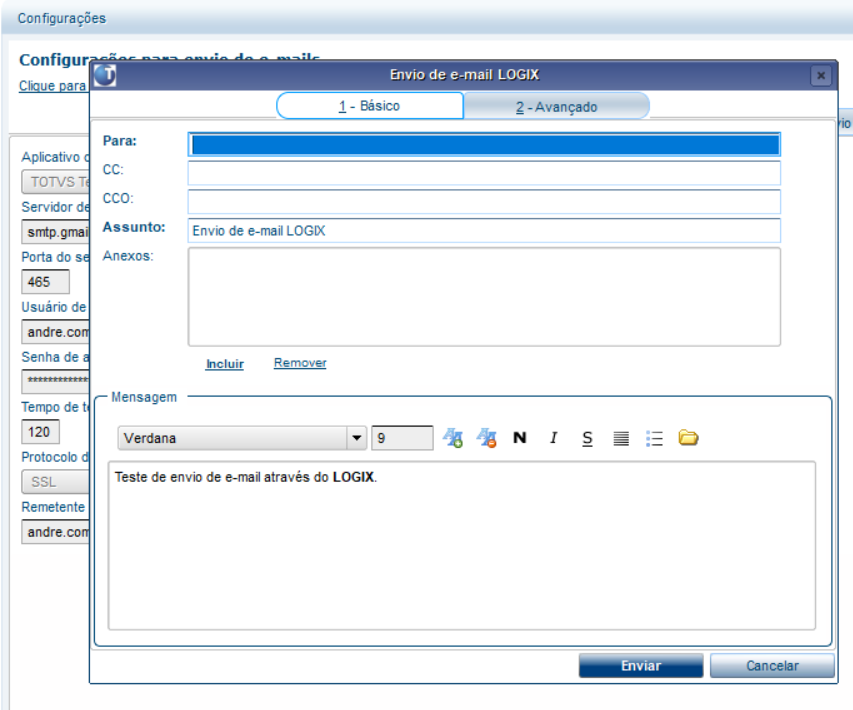This screenshot has height=710, width=853.
Task: Click into the CCO field
Action: 484,202
